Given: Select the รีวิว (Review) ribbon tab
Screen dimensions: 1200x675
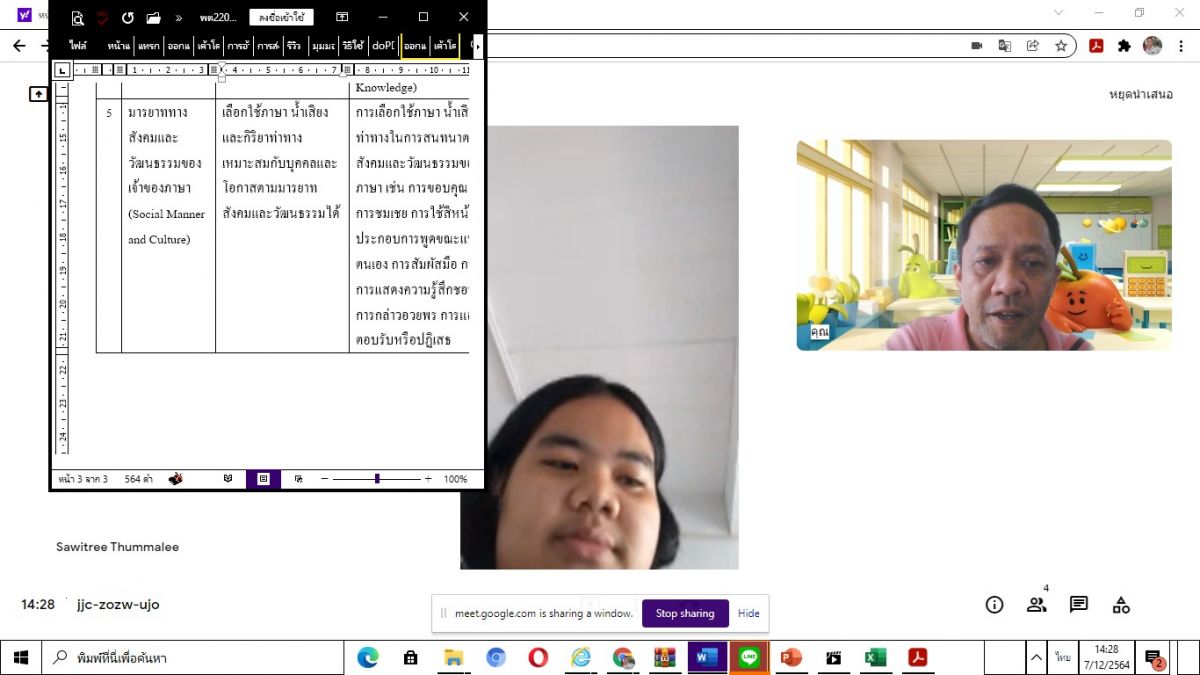Looking at the screenshot, I should click(293, 46).
